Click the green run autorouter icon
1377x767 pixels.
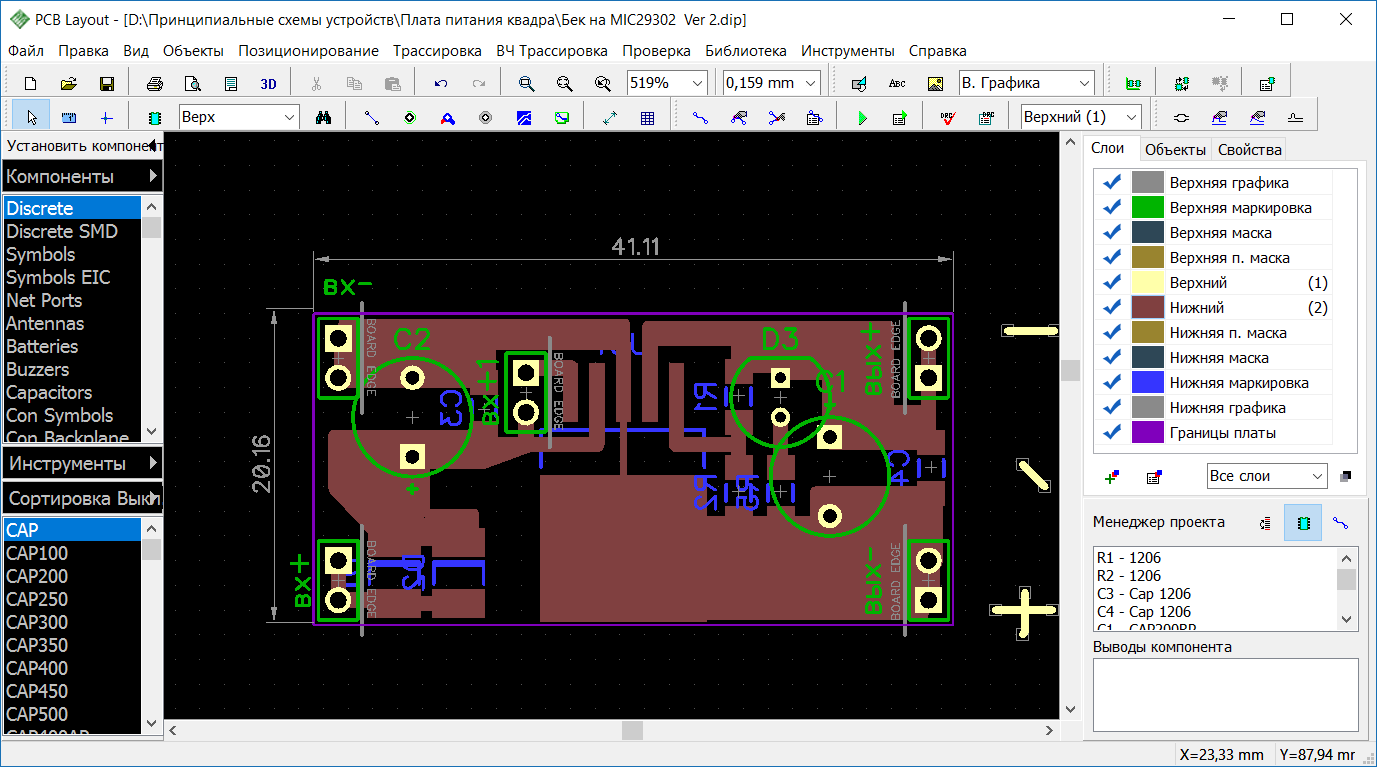click(862, 117)
